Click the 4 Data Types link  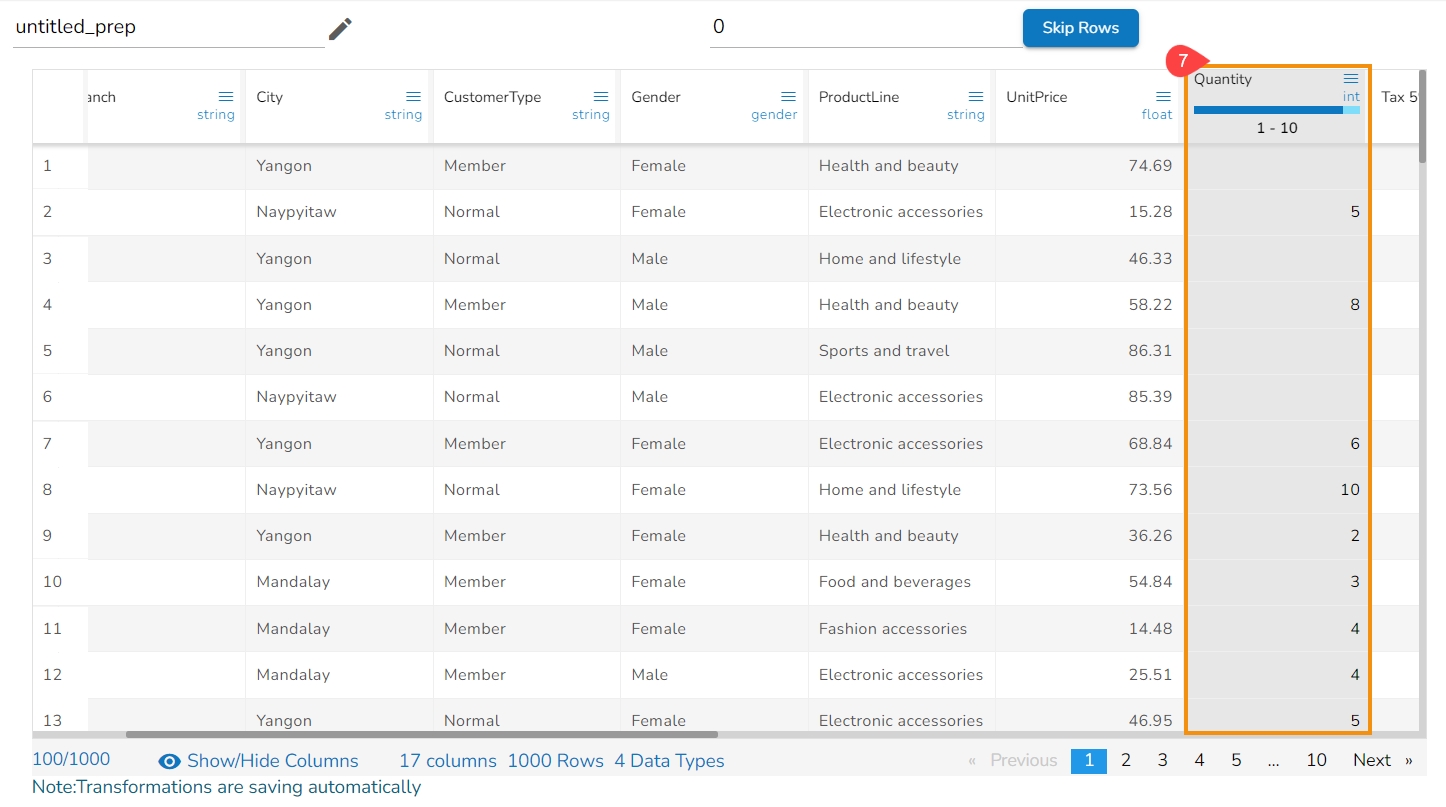click(x=669, y=761)
